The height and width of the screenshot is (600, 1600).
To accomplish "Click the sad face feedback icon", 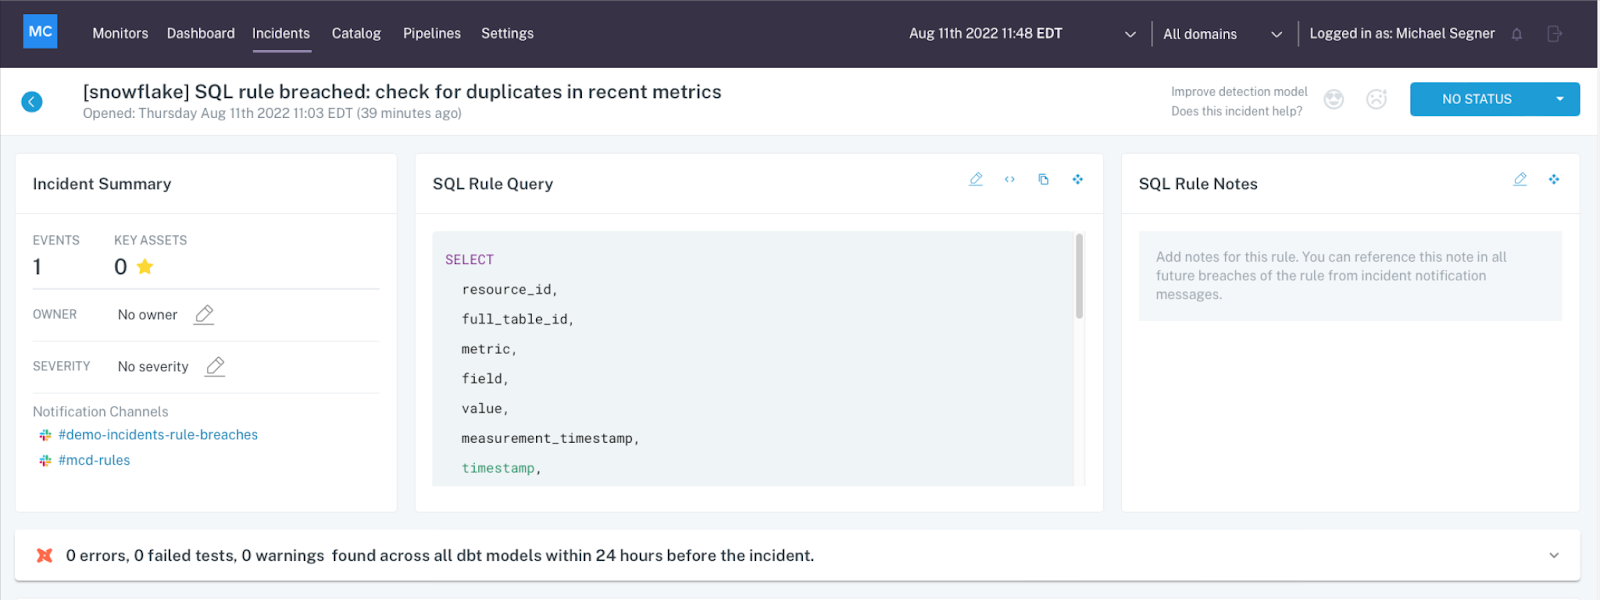I will (1377, 99).
